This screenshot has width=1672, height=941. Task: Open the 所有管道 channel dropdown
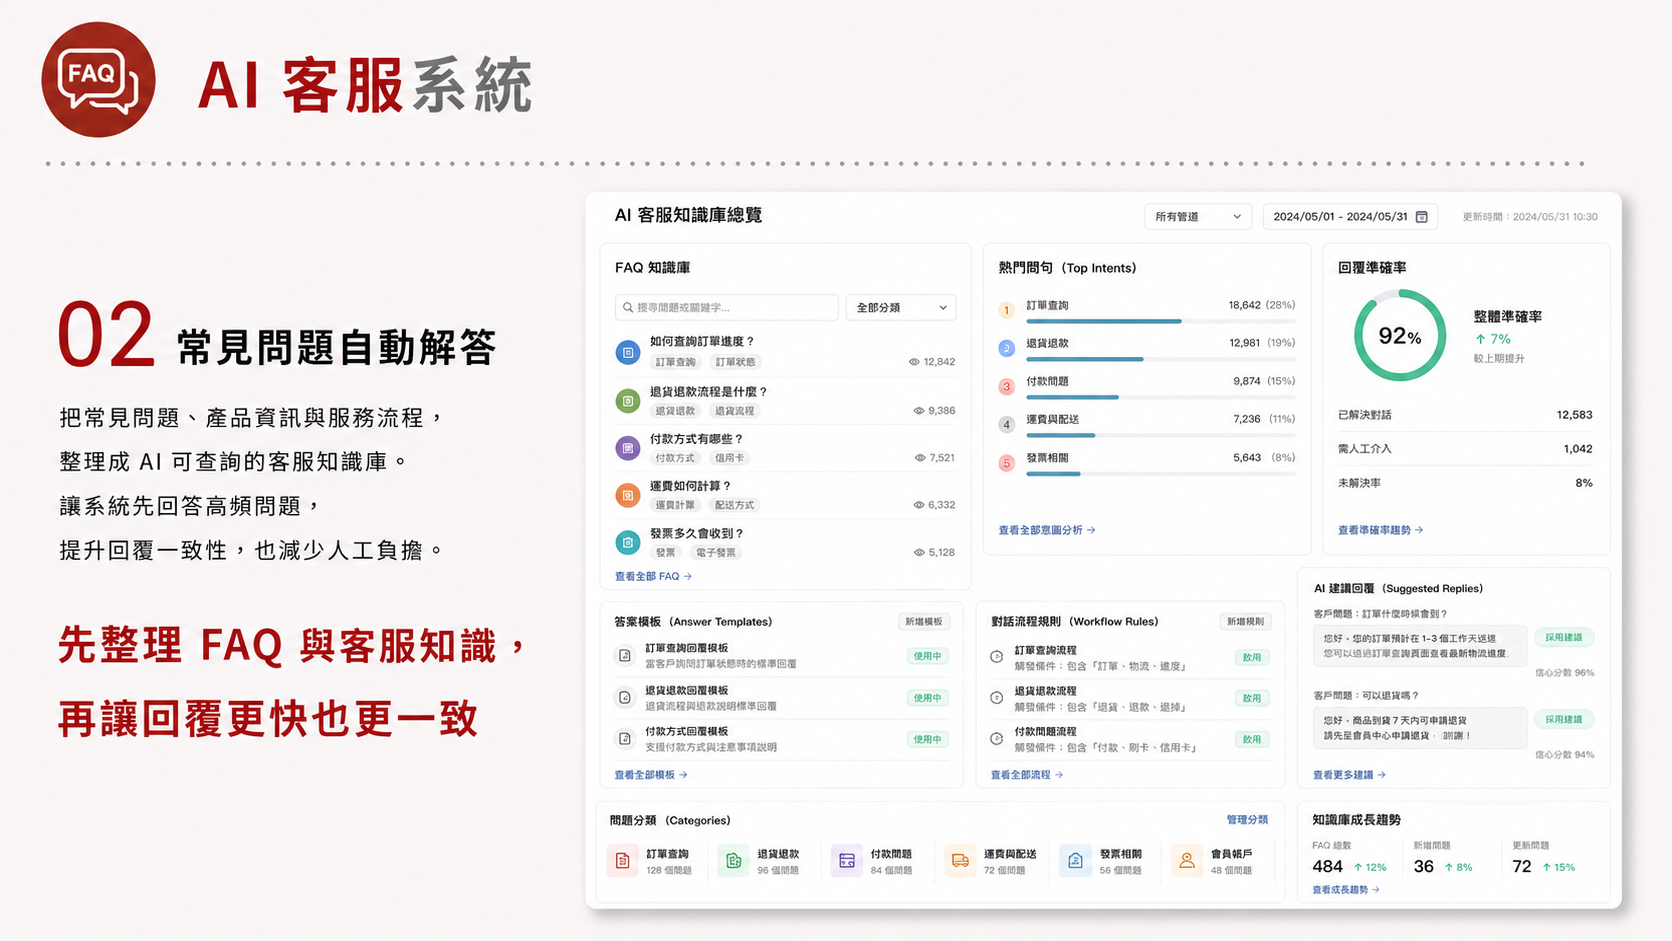1198,217
